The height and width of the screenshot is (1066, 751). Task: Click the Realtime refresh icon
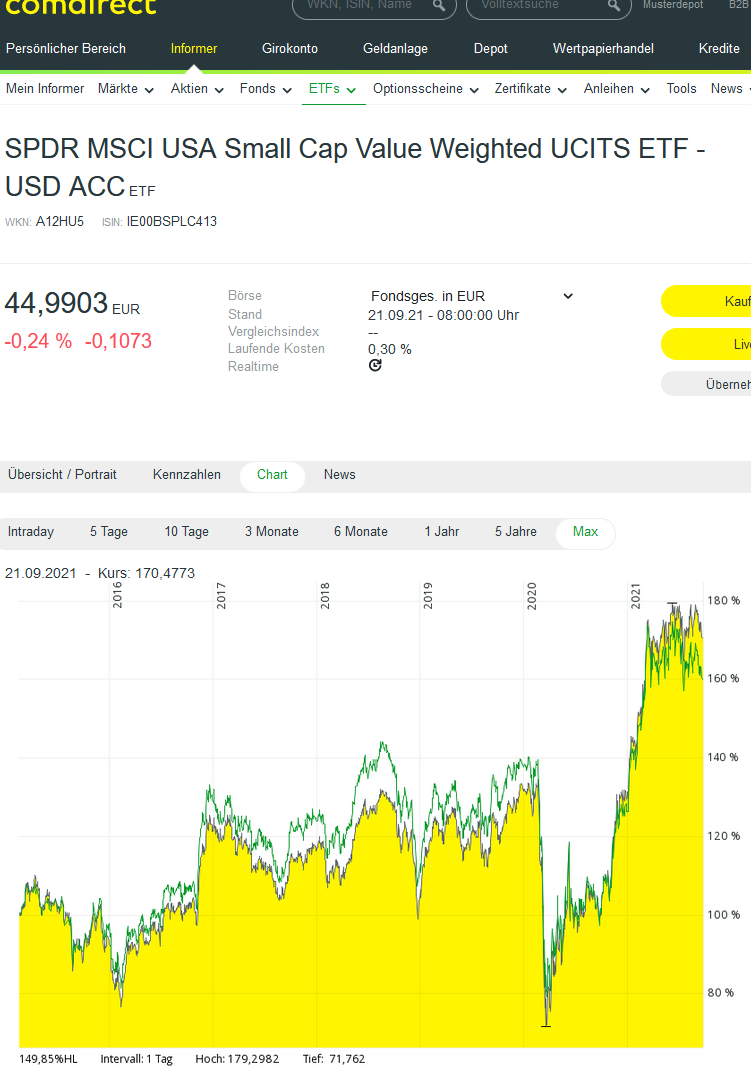[375, 366]
